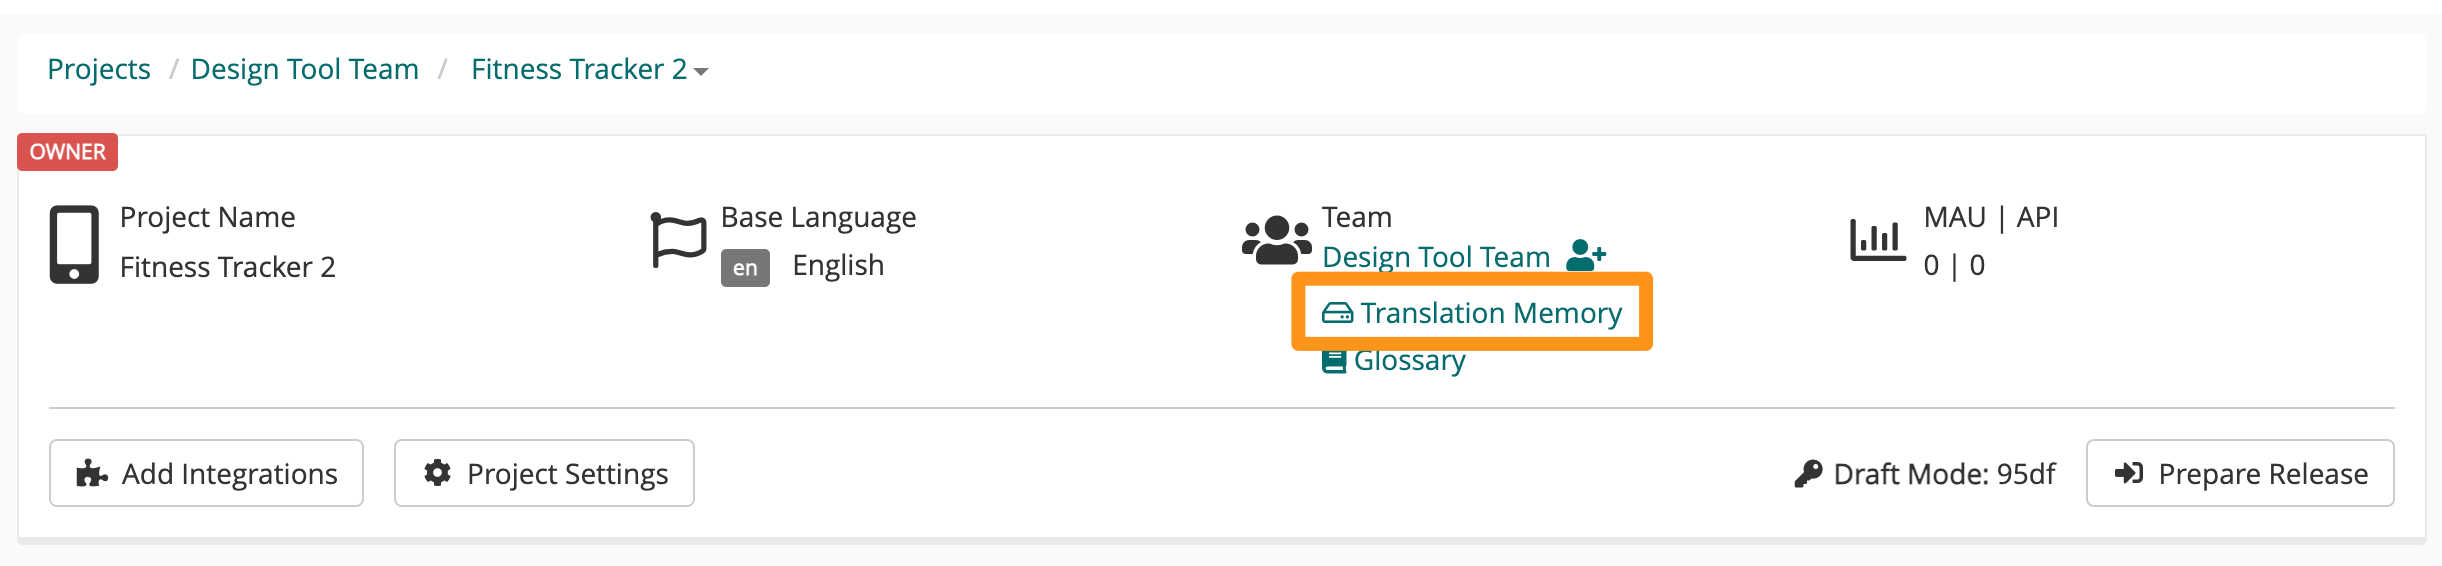
Task: Click the puzzle piece integrations icon
Action: [x=92, y=473]
